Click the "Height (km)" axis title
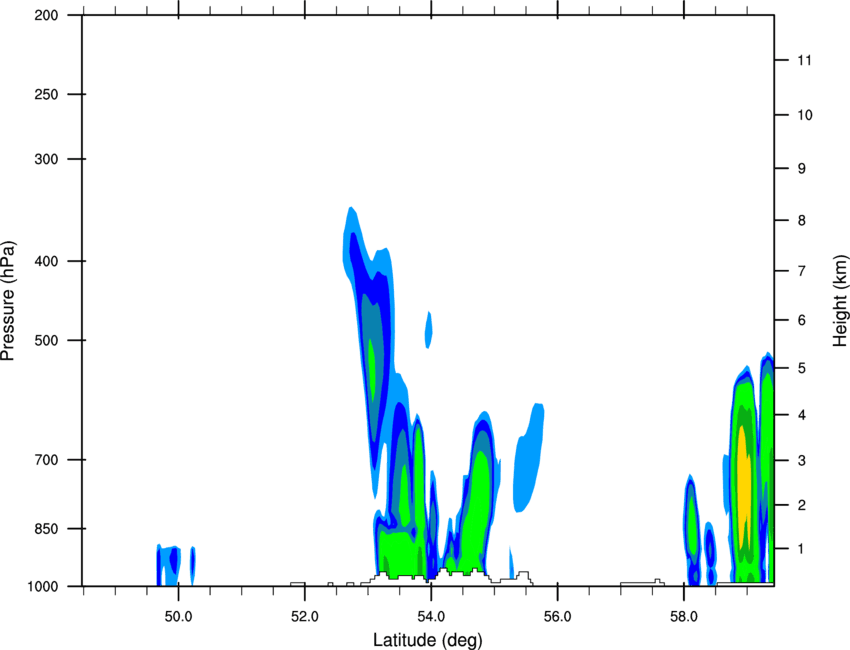Image resolution: width=850 pixels, height=650 pixels. click(x=840, y=300)
